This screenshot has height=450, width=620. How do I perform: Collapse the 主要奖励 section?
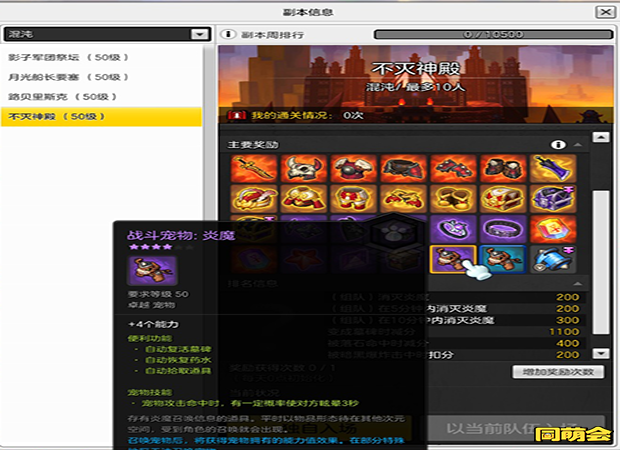click(578, 145)
